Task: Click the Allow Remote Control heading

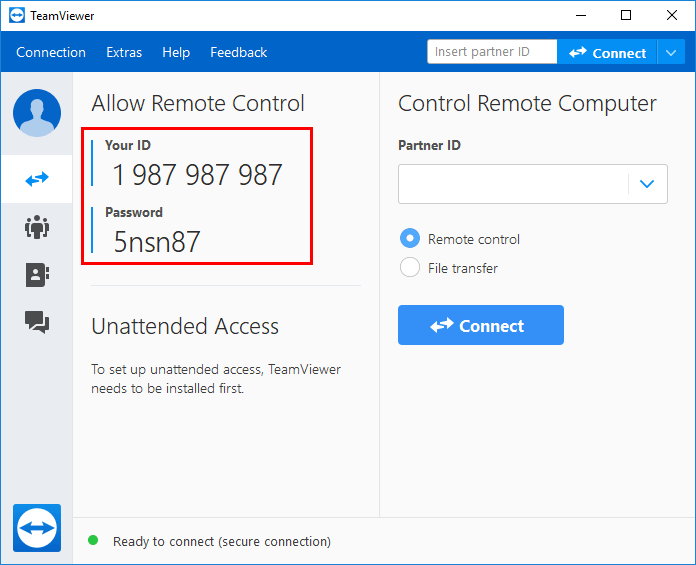Action: click(x=198, y=103)
